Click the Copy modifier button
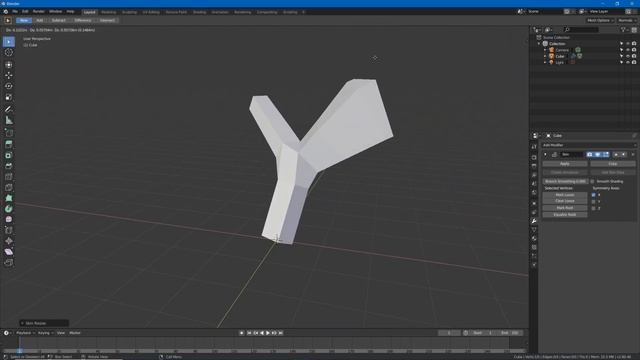640x360 pixels. pyautogui.click(x=613, y=164)
